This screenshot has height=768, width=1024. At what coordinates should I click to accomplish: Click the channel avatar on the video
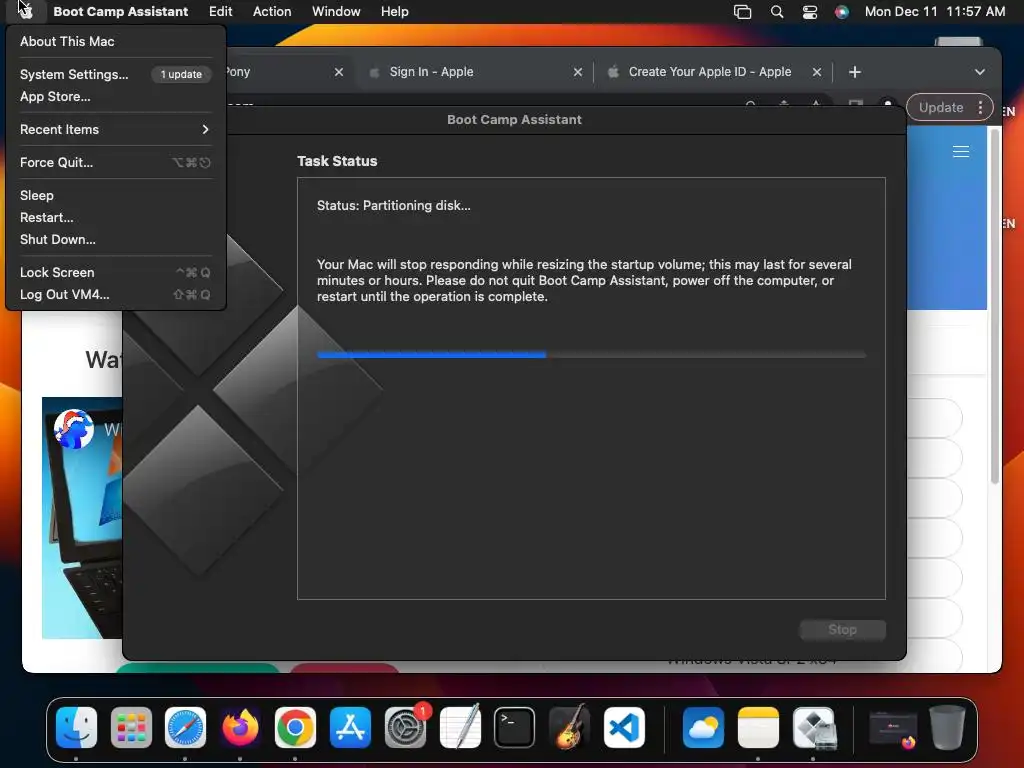74,429
